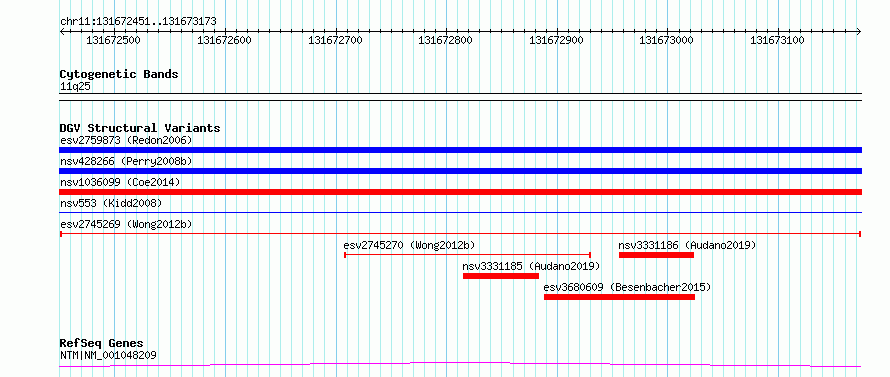Select the RefSeq Genes track title
Screen dimensions: 890x377
click(x=102, y=344)
